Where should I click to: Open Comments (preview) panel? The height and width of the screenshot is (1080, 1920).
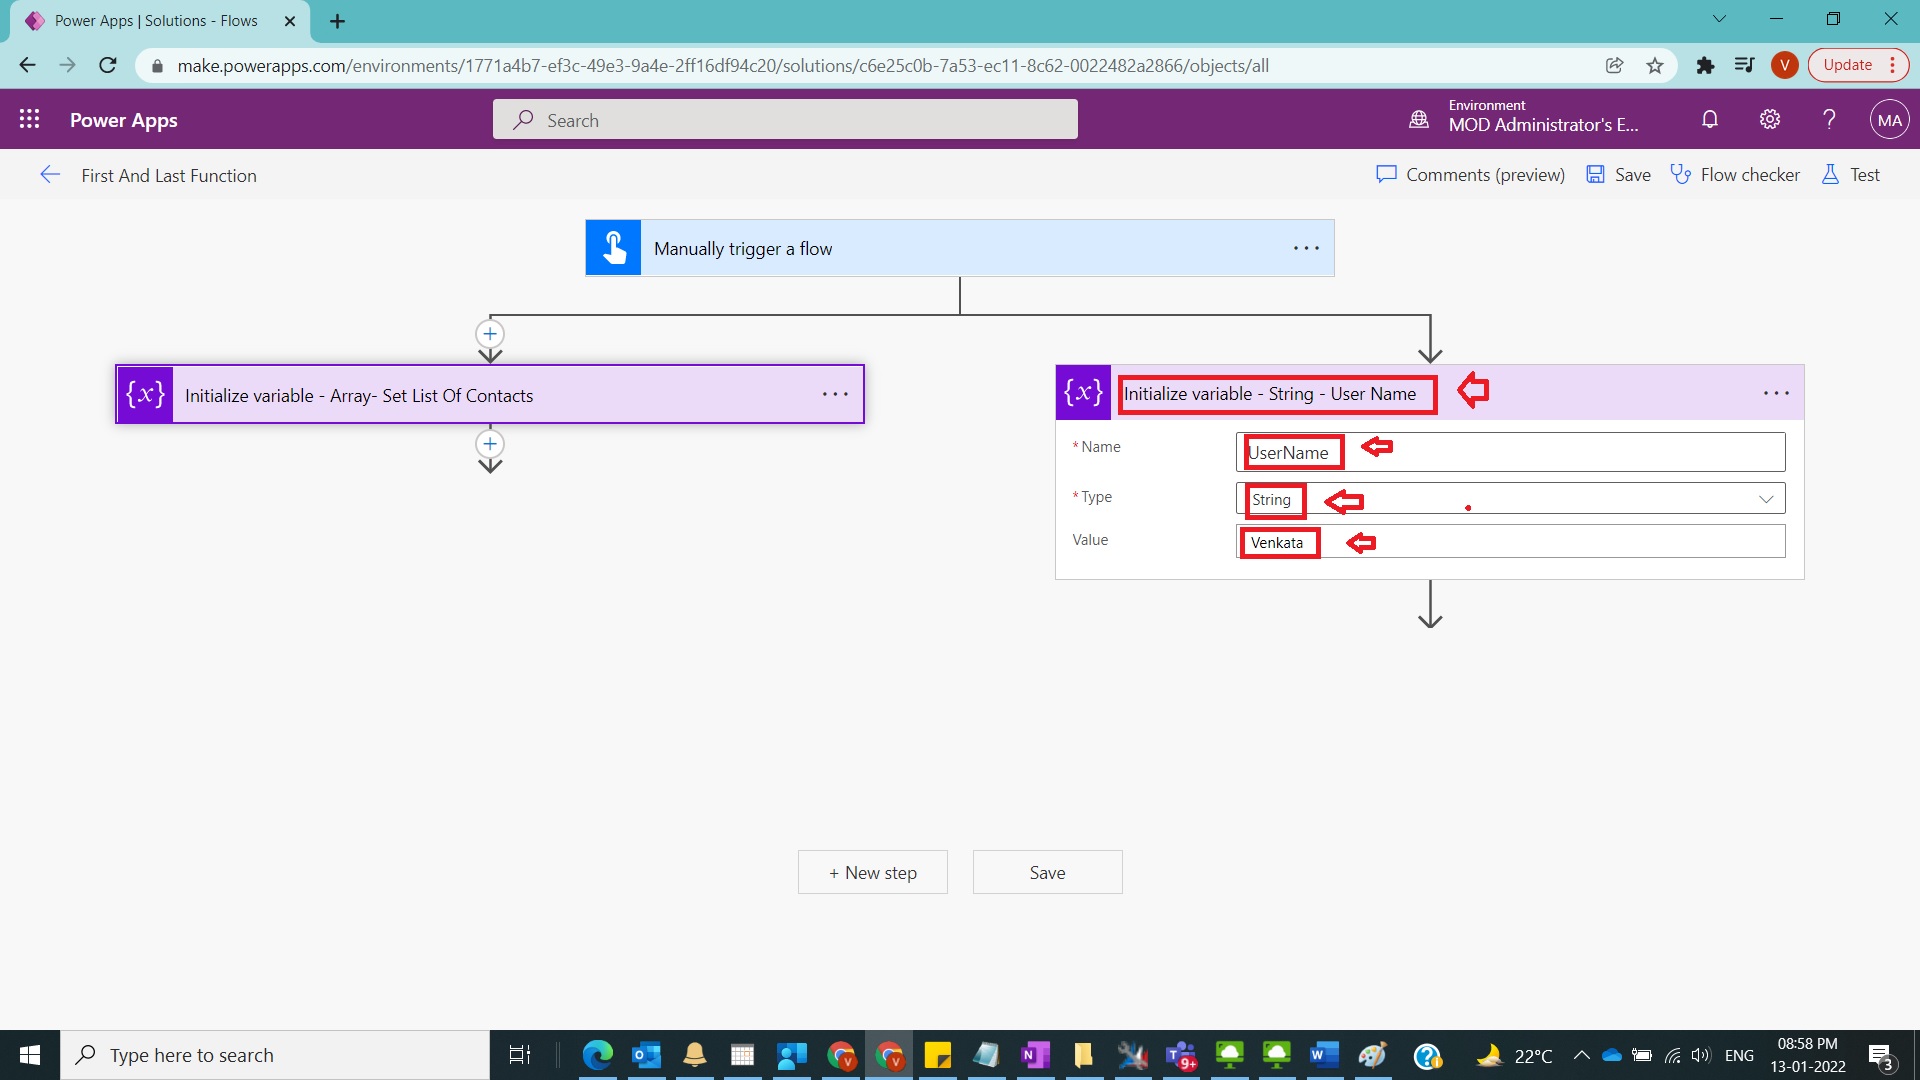point(1469,174)
